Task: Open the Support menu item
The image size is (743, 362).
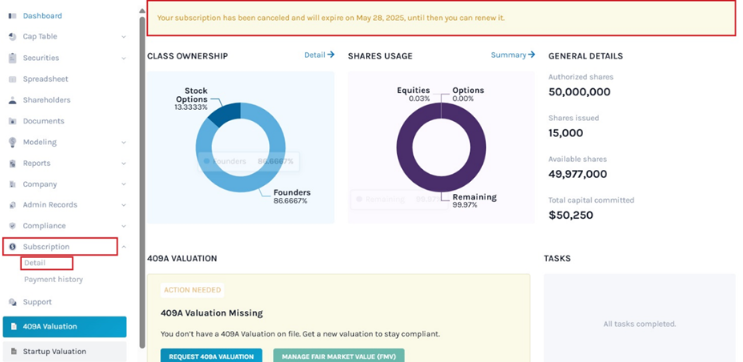Action: [37, 302]
